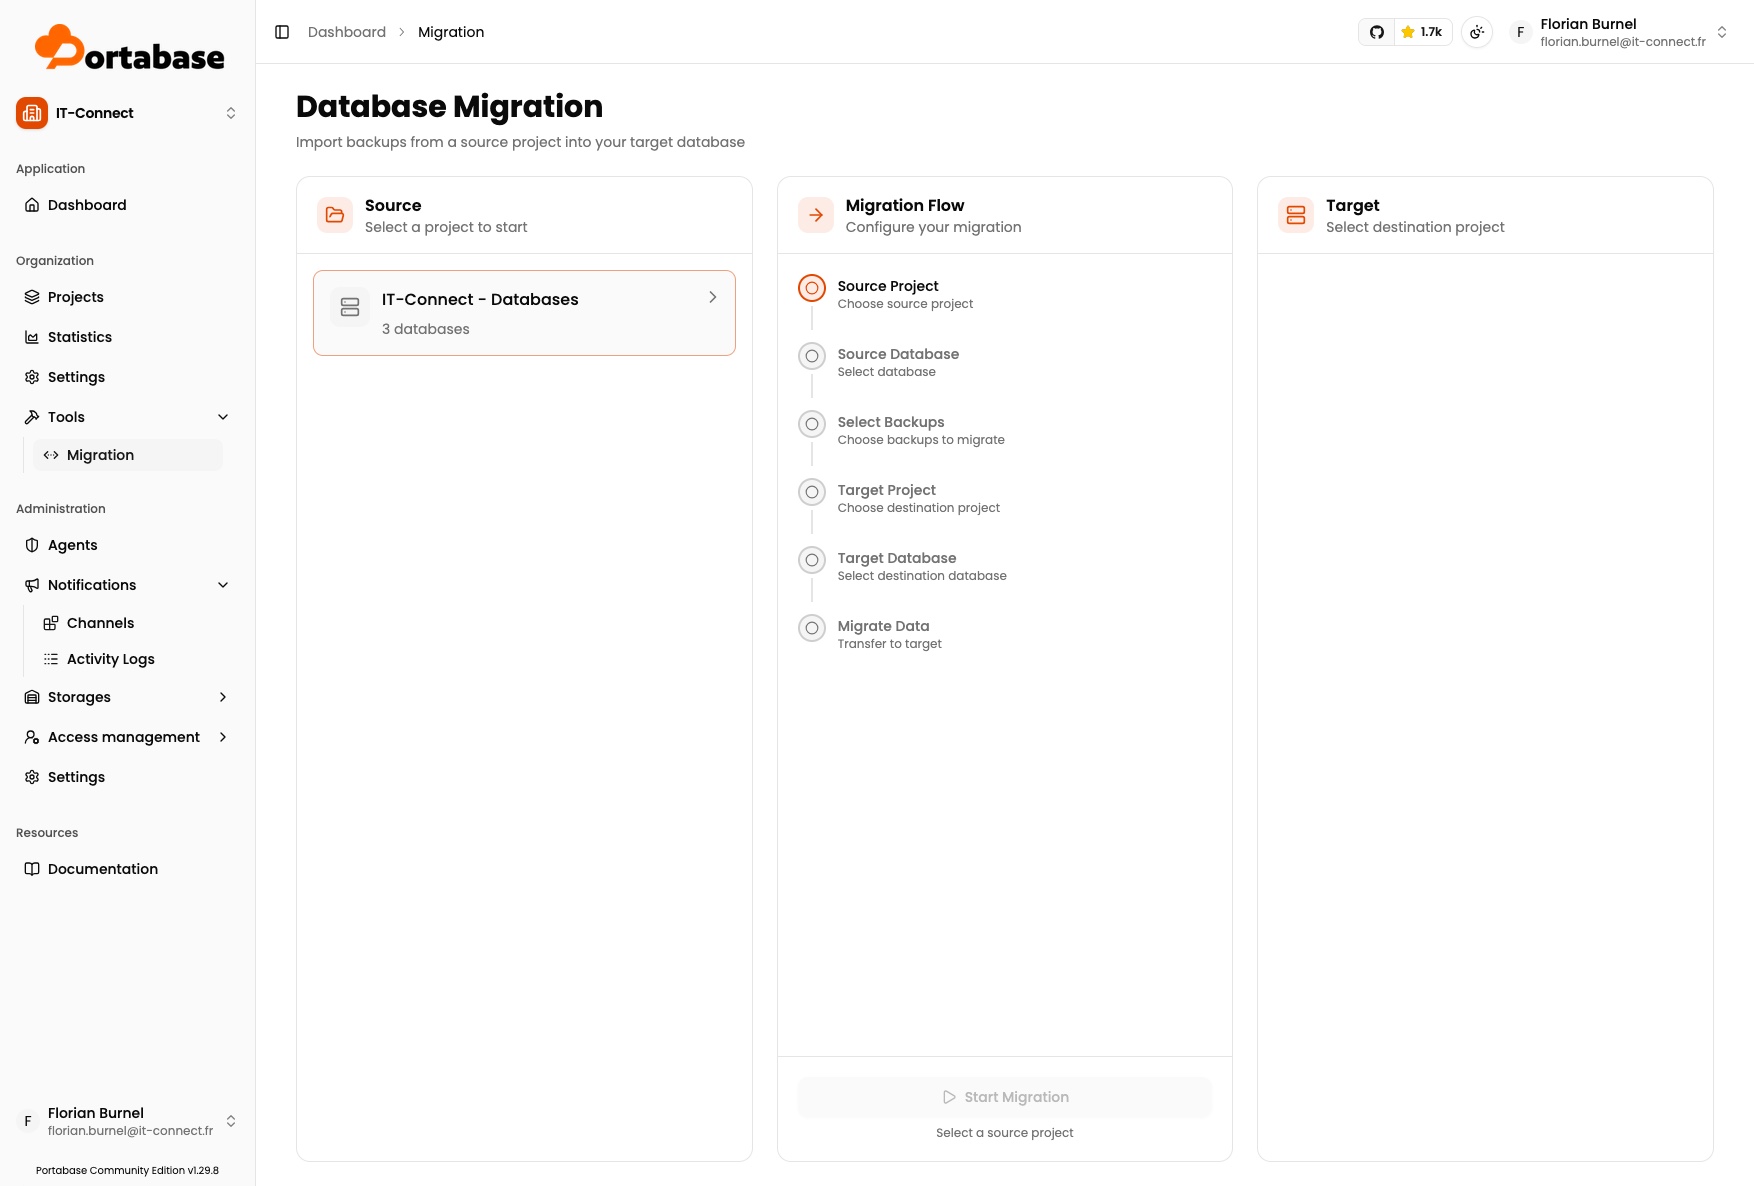Collapse the Tools section chevron
The height and width of the screenshot is (1186, 1754).
click(x=223, y=417)
